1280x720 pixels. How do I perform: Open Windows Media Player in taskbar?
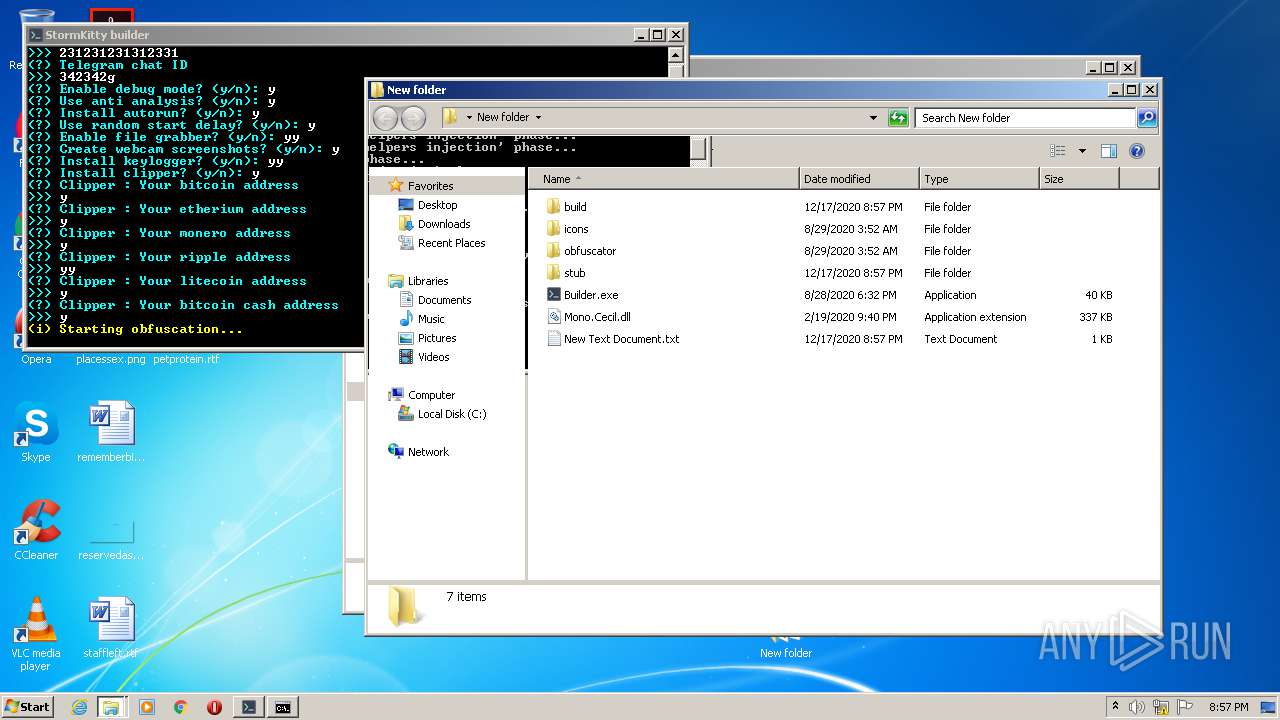click(147, 707)
